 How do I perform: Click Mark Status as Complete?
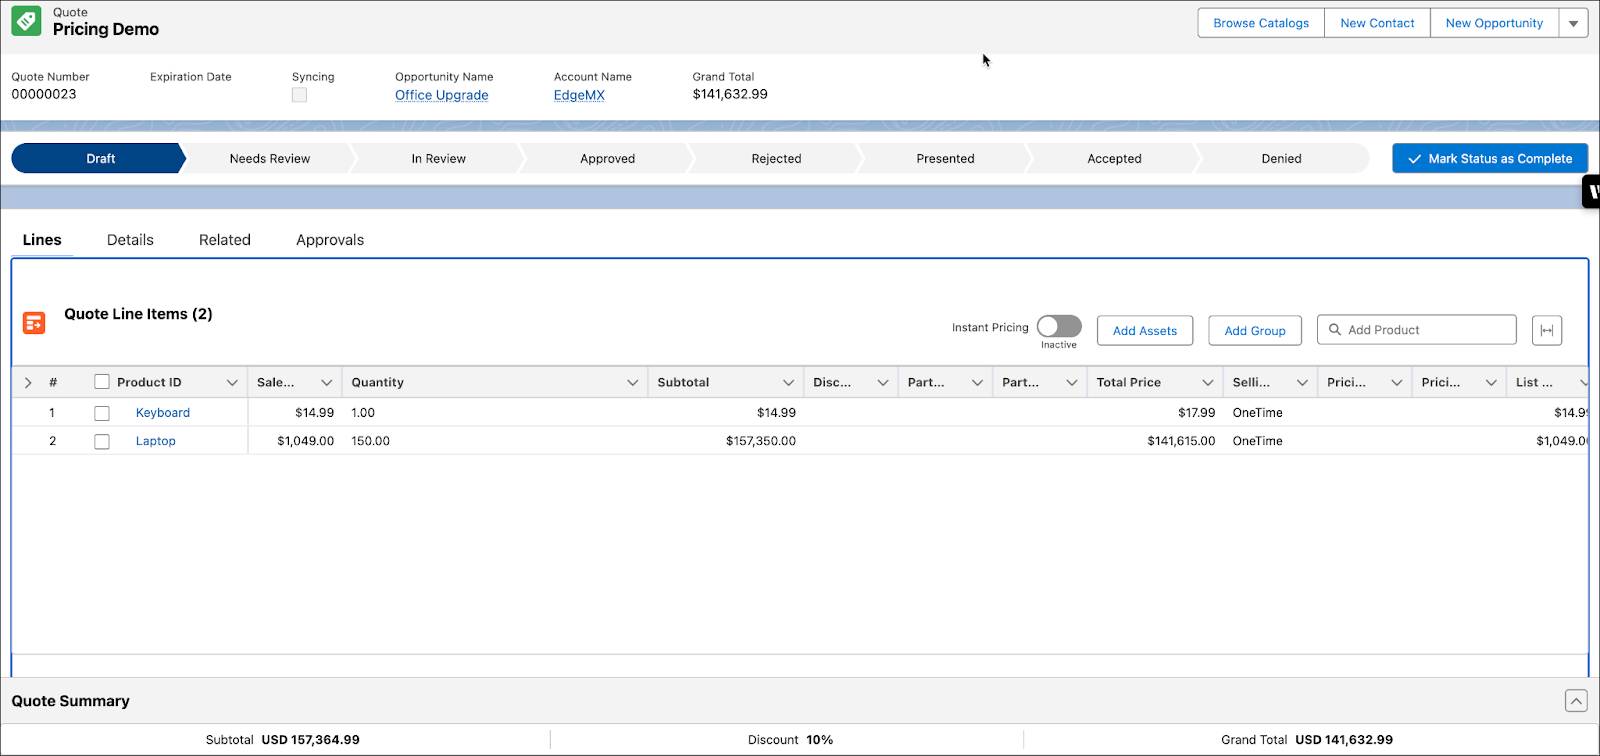[x=1490, y=158]
